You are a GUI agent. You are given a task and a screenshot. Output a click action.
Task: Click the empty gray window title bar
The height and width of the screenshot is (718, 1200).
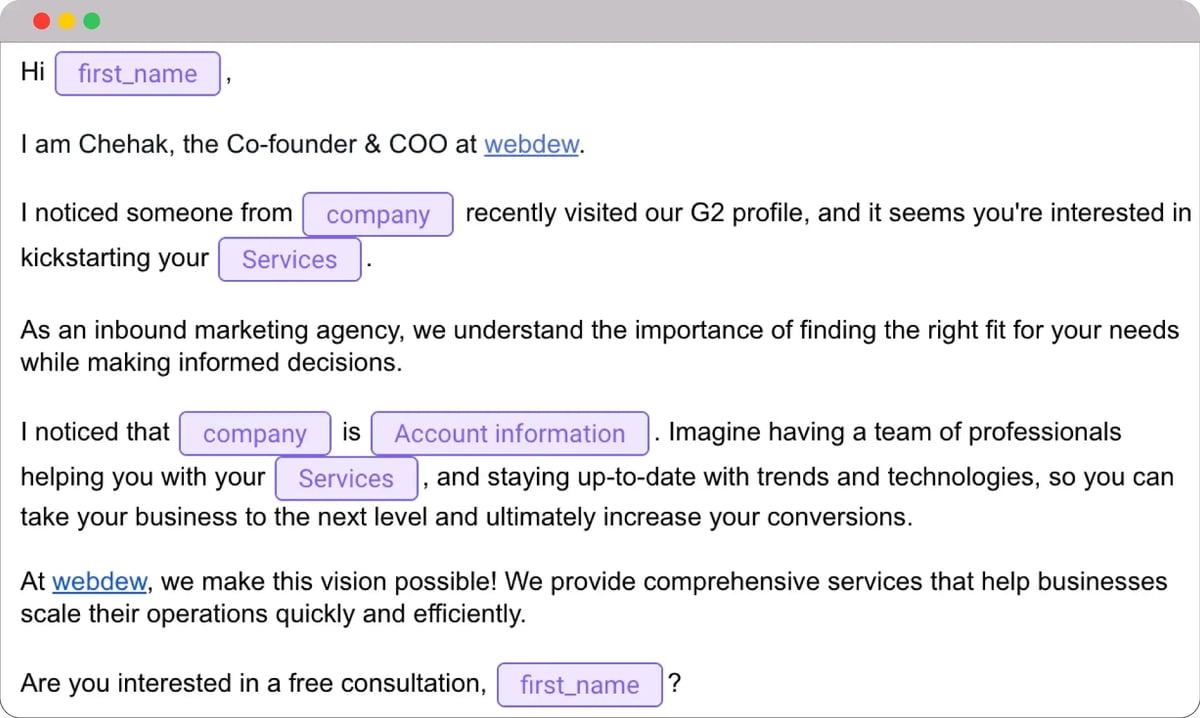click(x=600, y=21)
